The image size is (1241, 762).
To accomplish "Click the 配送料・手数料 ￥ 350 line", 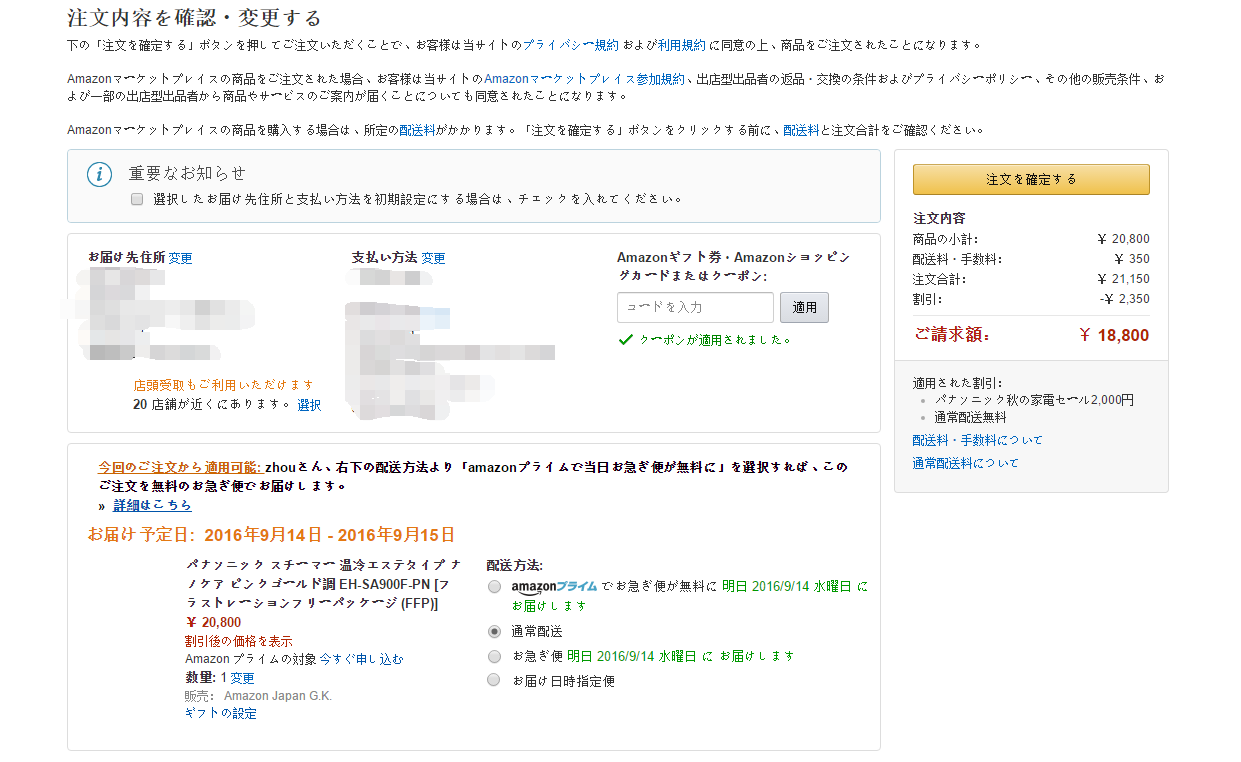I will [1031, 259].
